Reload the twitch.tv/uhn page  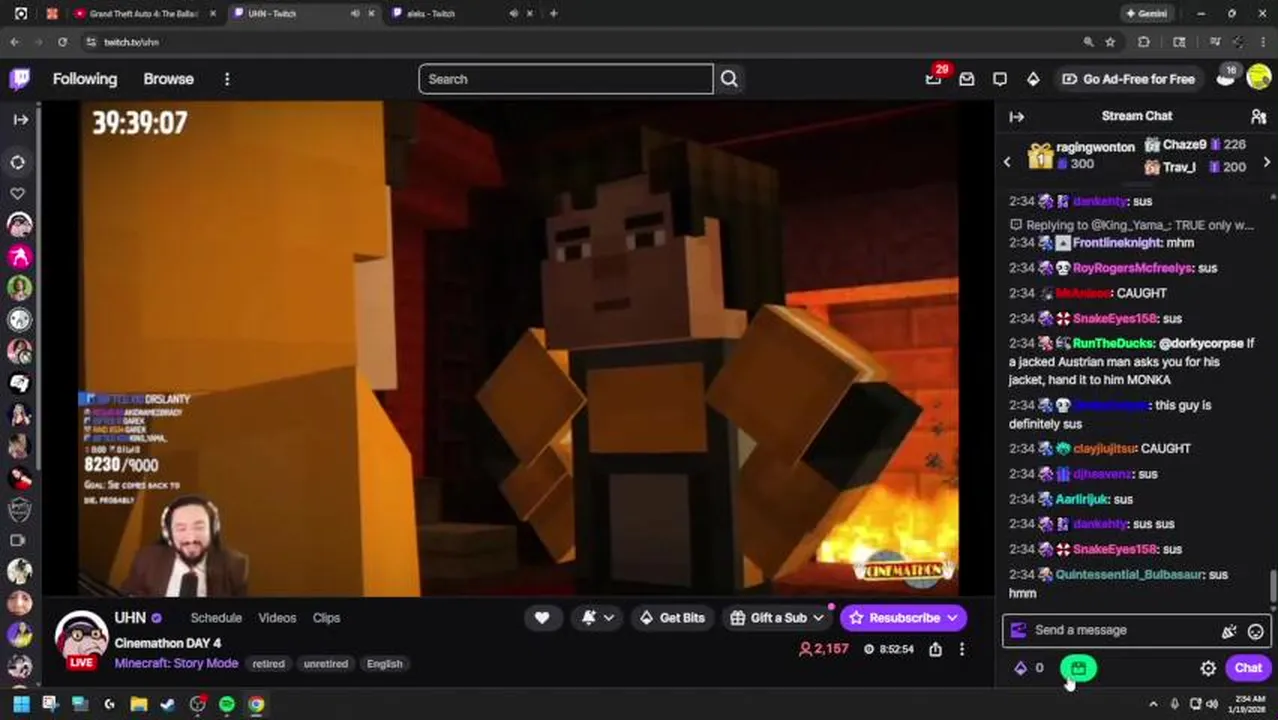click(62, 42)
